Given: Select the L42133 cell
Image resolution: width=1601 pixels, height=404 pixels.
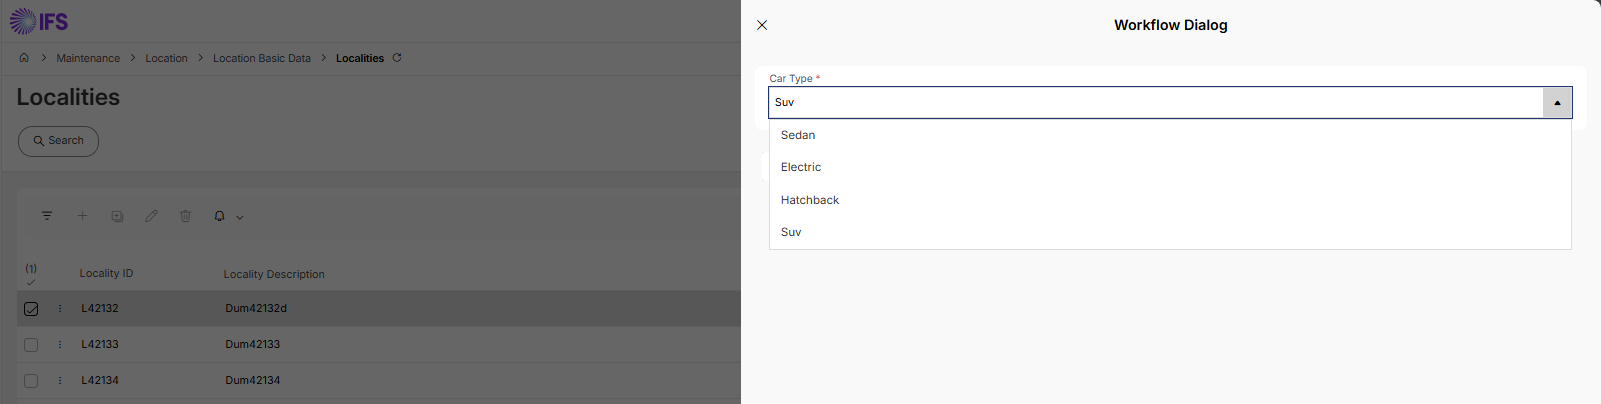Looking at the screenshot, I should (x=100, y=344).
